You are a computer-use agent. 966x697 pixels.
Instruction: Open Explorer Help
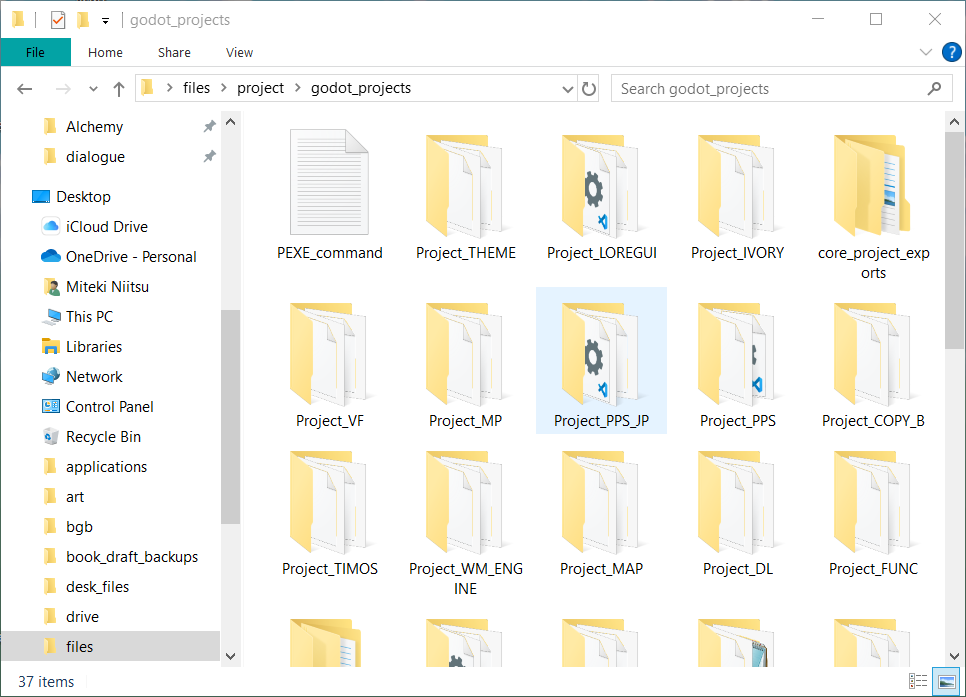click(x=951, y=52)
